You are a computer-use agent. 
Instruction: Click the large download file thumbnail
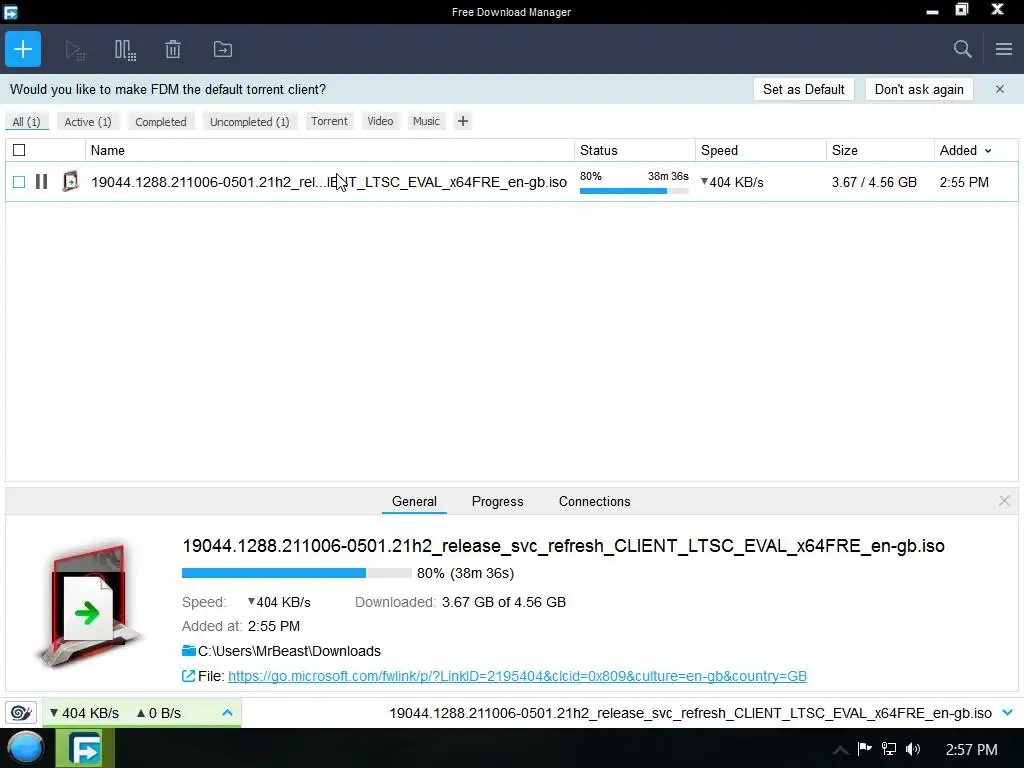(x=90, y=606)
